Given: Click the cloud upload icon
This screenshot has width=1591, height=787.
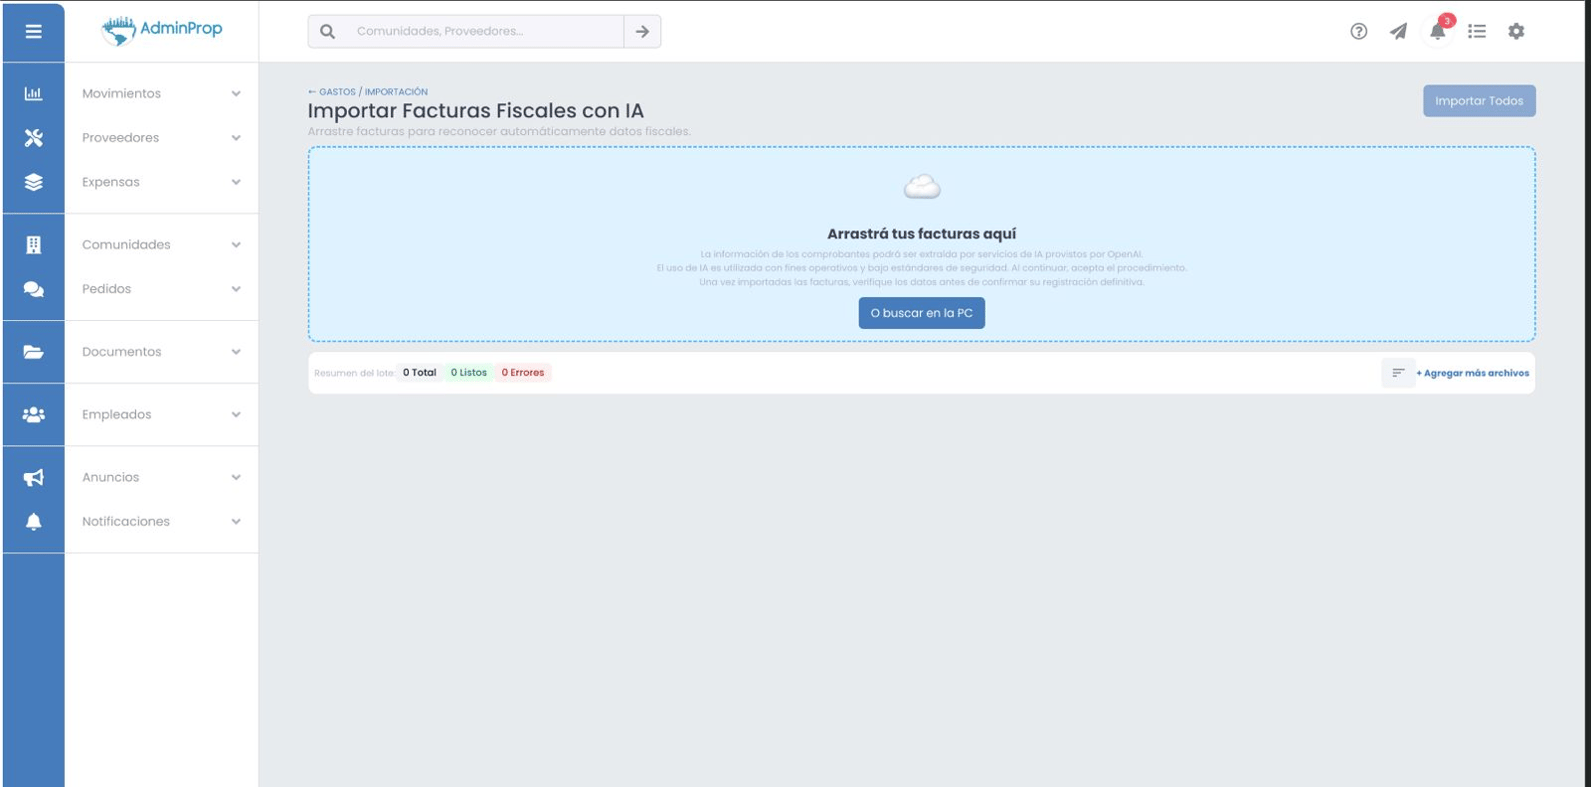Looking at the screenshot, I should pyautogui.click(x=922, y=187).
